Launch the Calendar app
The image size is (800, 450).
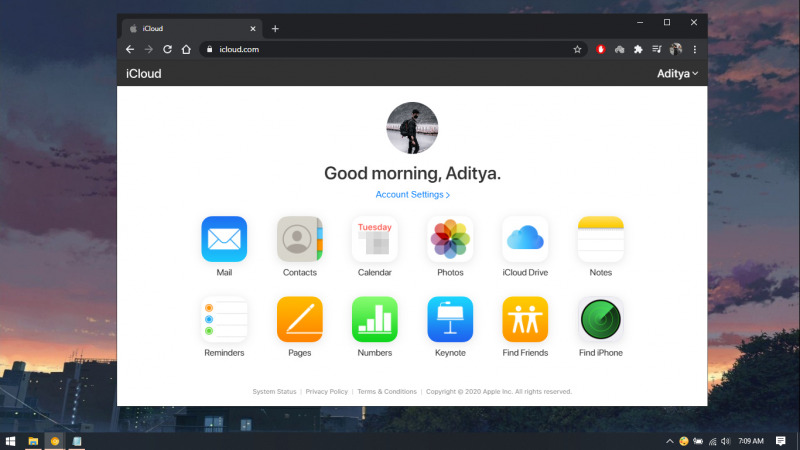pyautogui.click(x=374, y=239)
